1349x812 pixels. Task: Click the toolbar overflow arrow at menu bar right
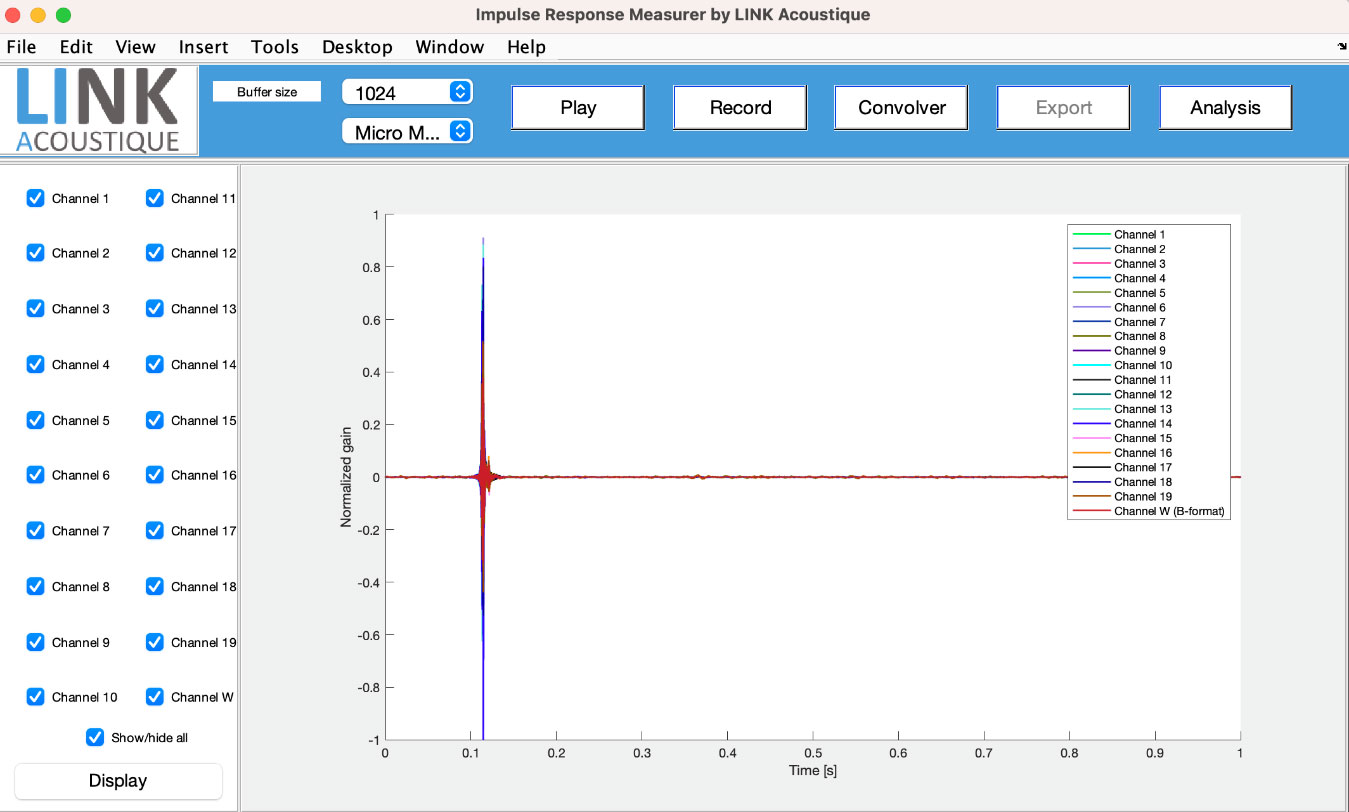[1340, 47]
